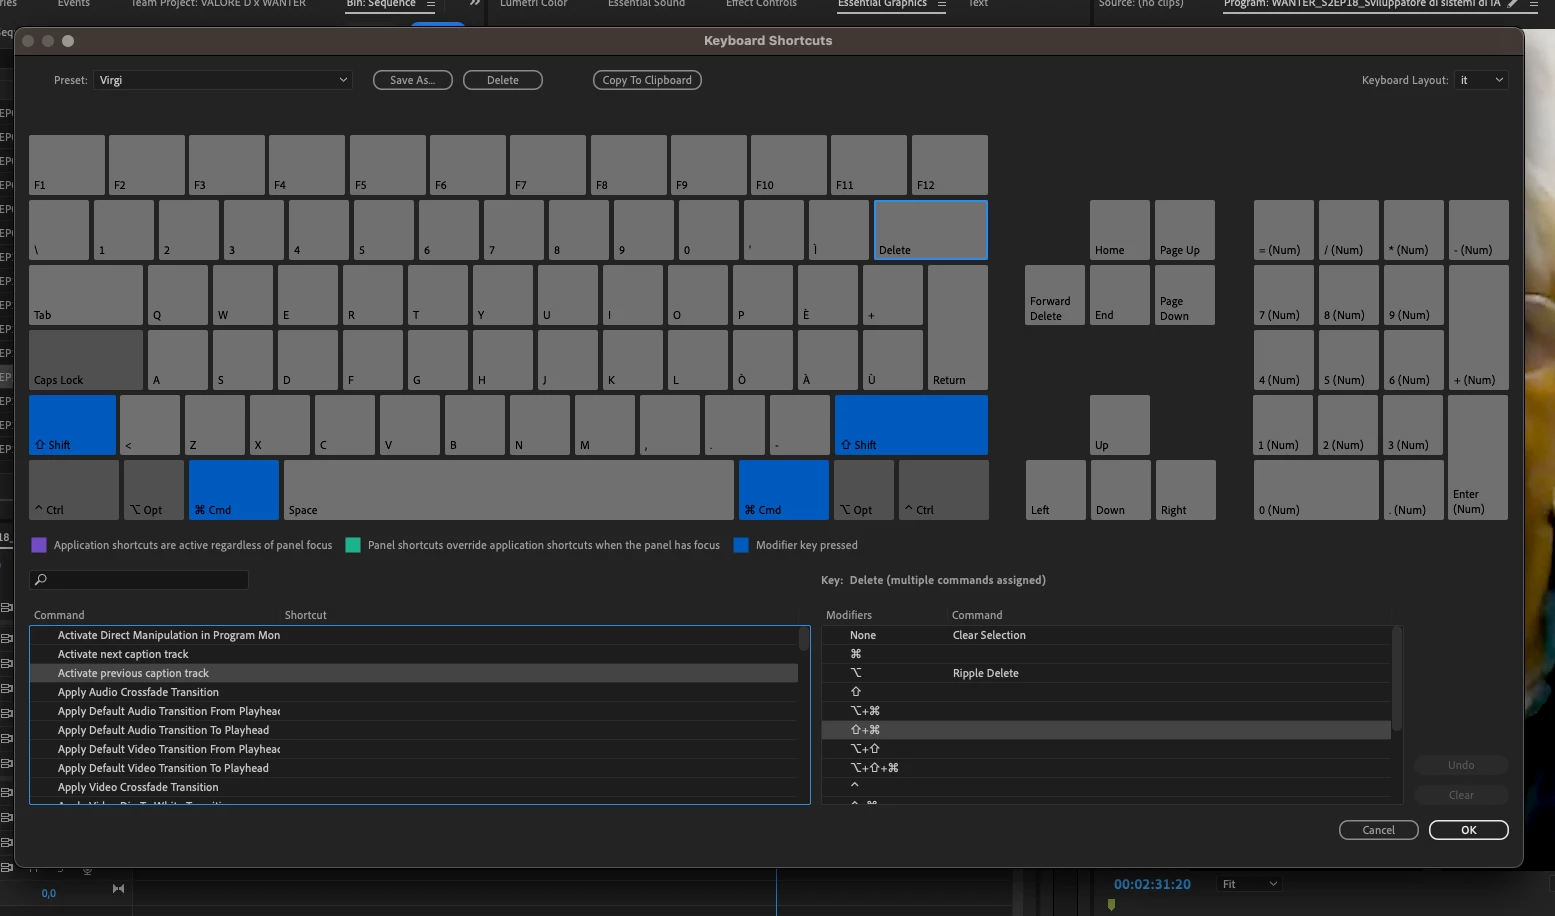1555x916 pixels.
Task: Select Apply Audio Crossfade Transition command
Action: click(414, 692)
